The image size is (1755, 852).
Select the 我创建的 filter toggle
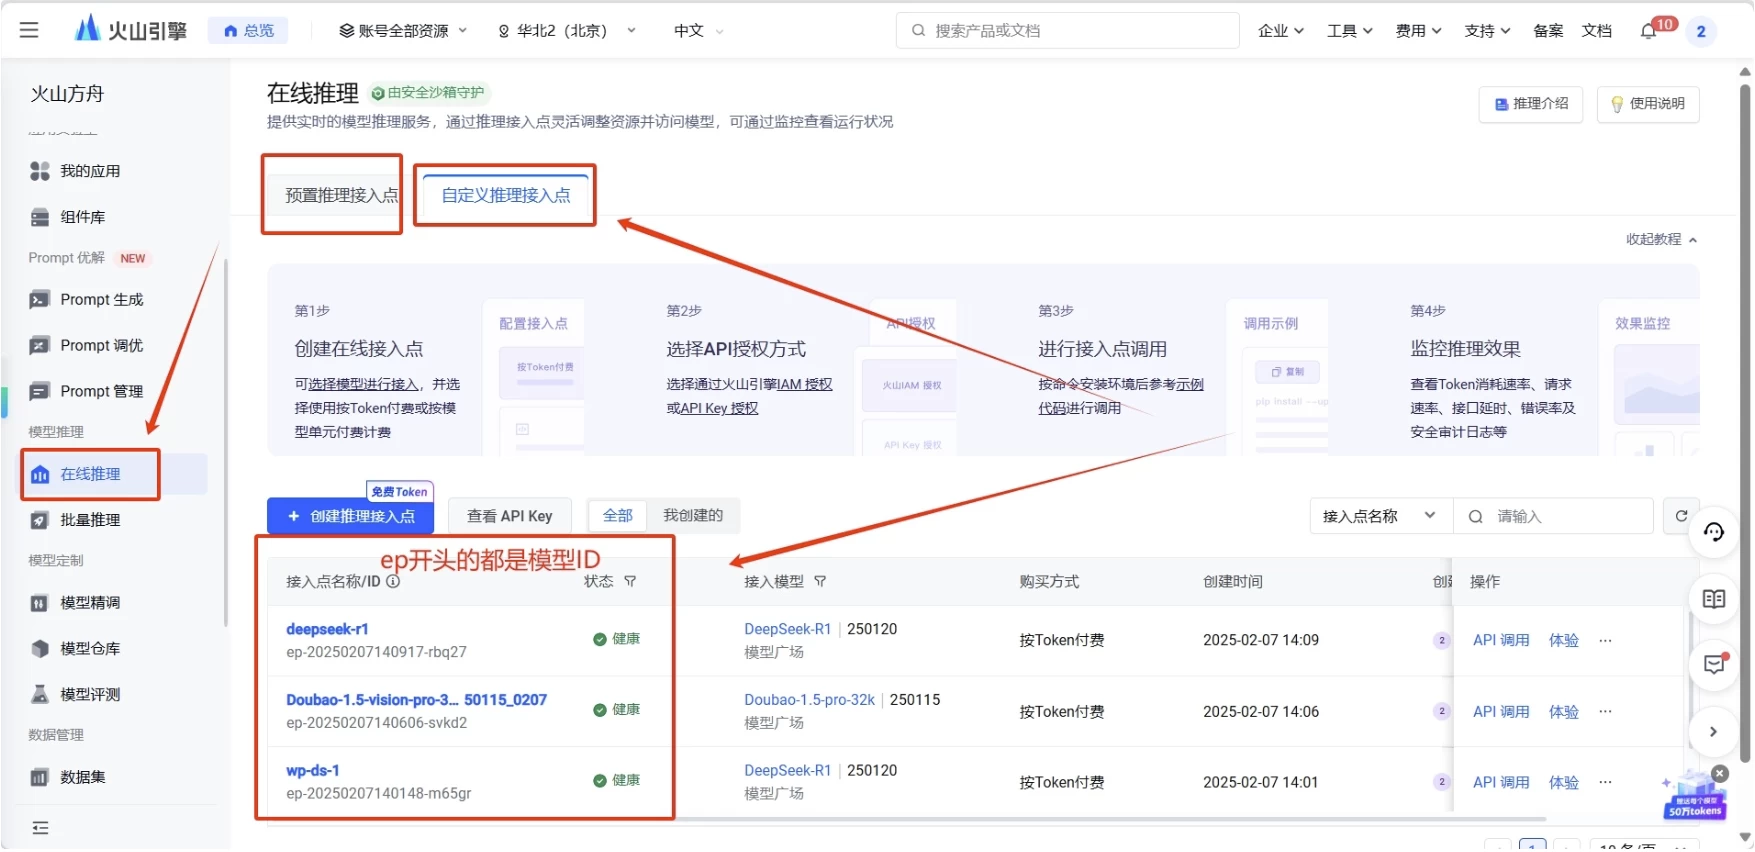click(x=692, y=515)
